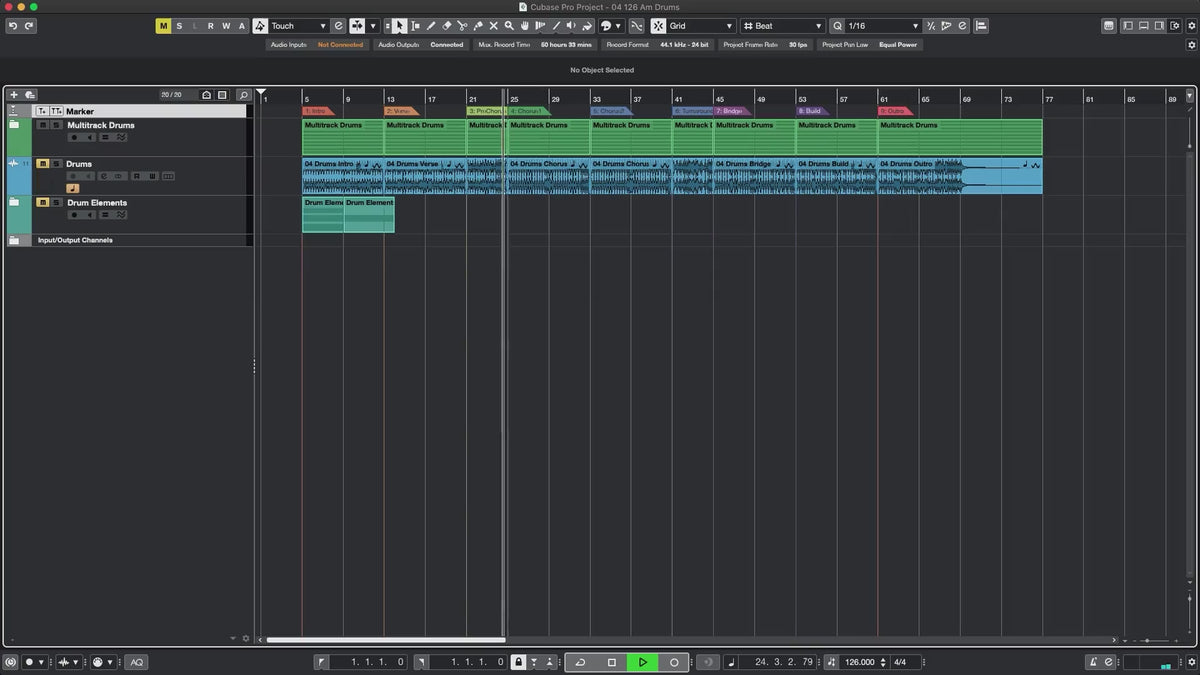1200x675 pixels.
Task: Select the Zoom magnifier tool
Action: point(509,26)
